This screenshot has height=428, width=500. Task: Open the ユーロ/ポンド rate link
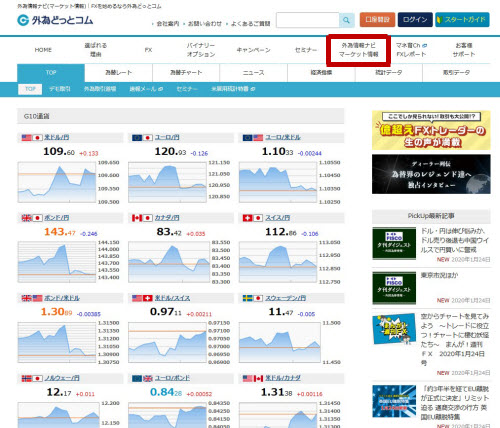(x=172, y=378)
